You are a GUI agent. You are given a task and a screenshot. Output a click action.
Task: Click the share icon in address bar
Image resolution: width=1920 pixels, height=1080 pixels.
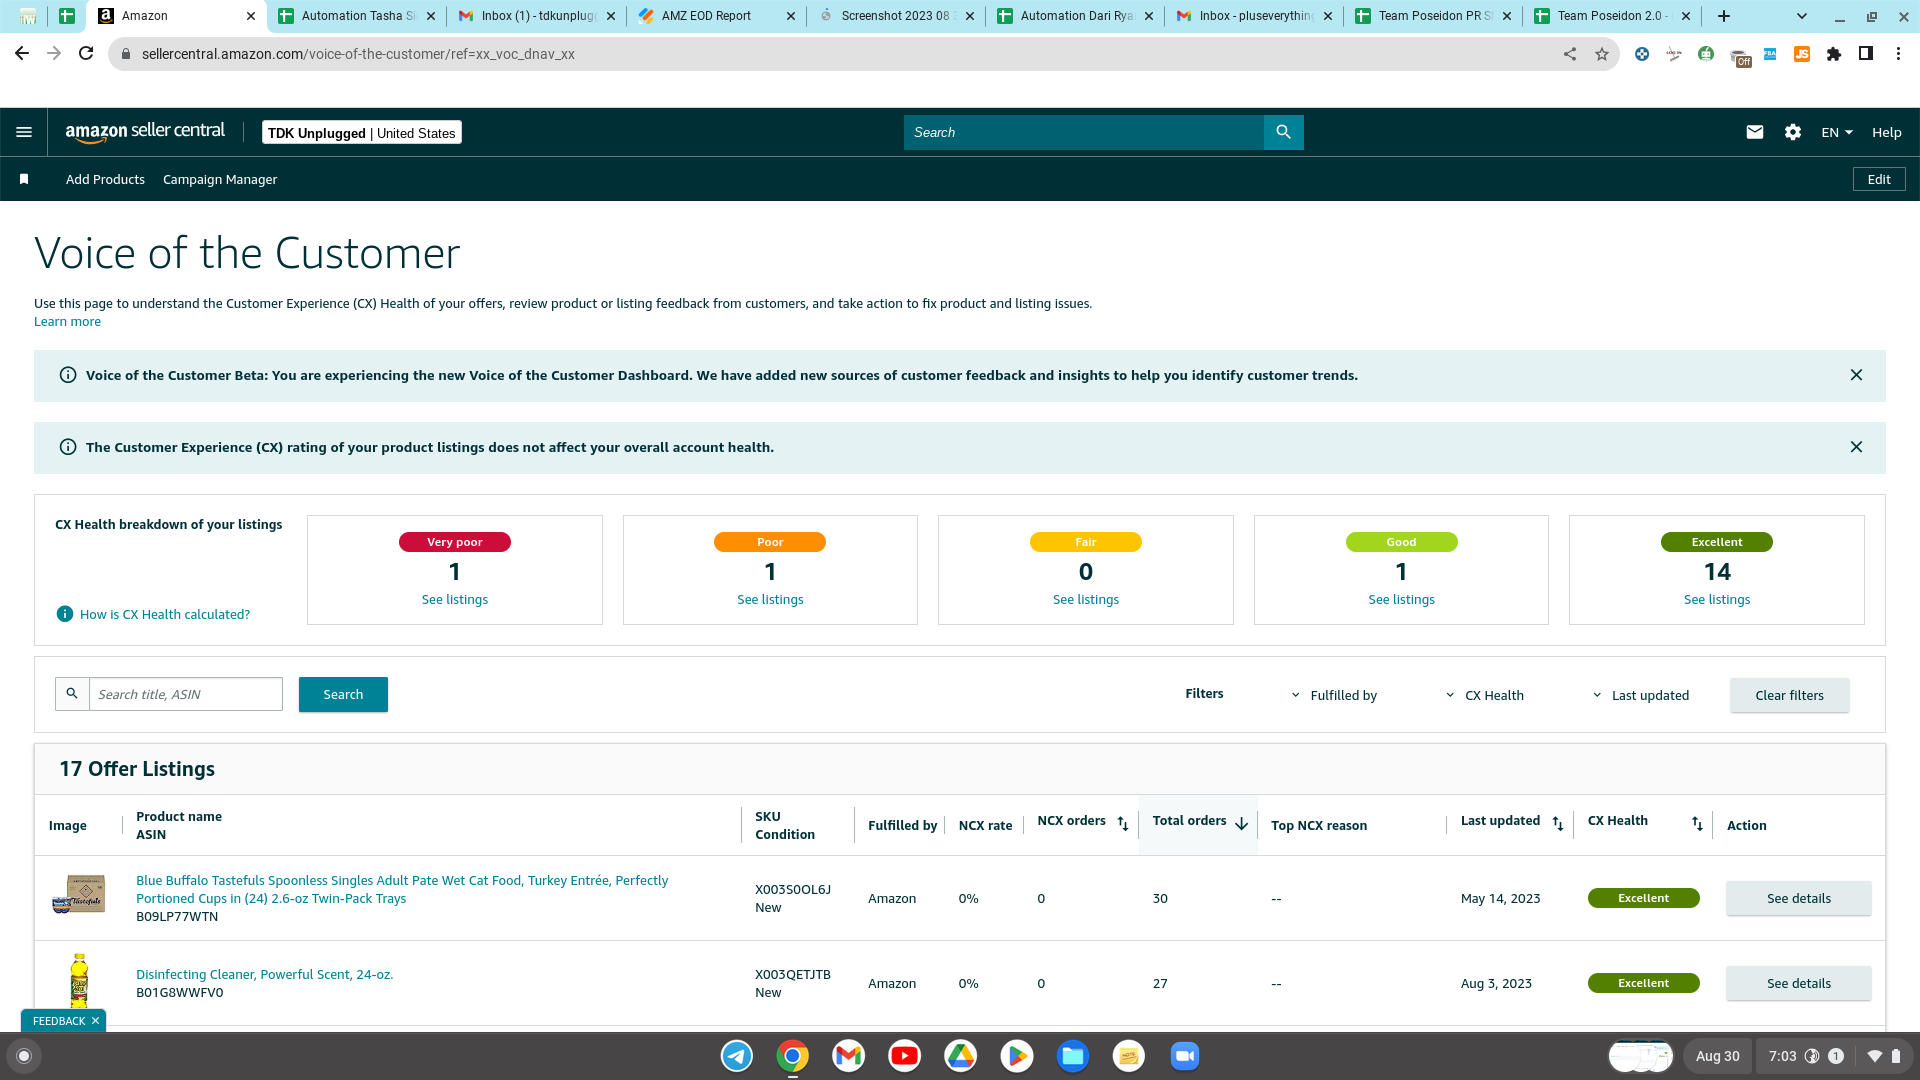pyautogui.click(x=1570, y=54)
